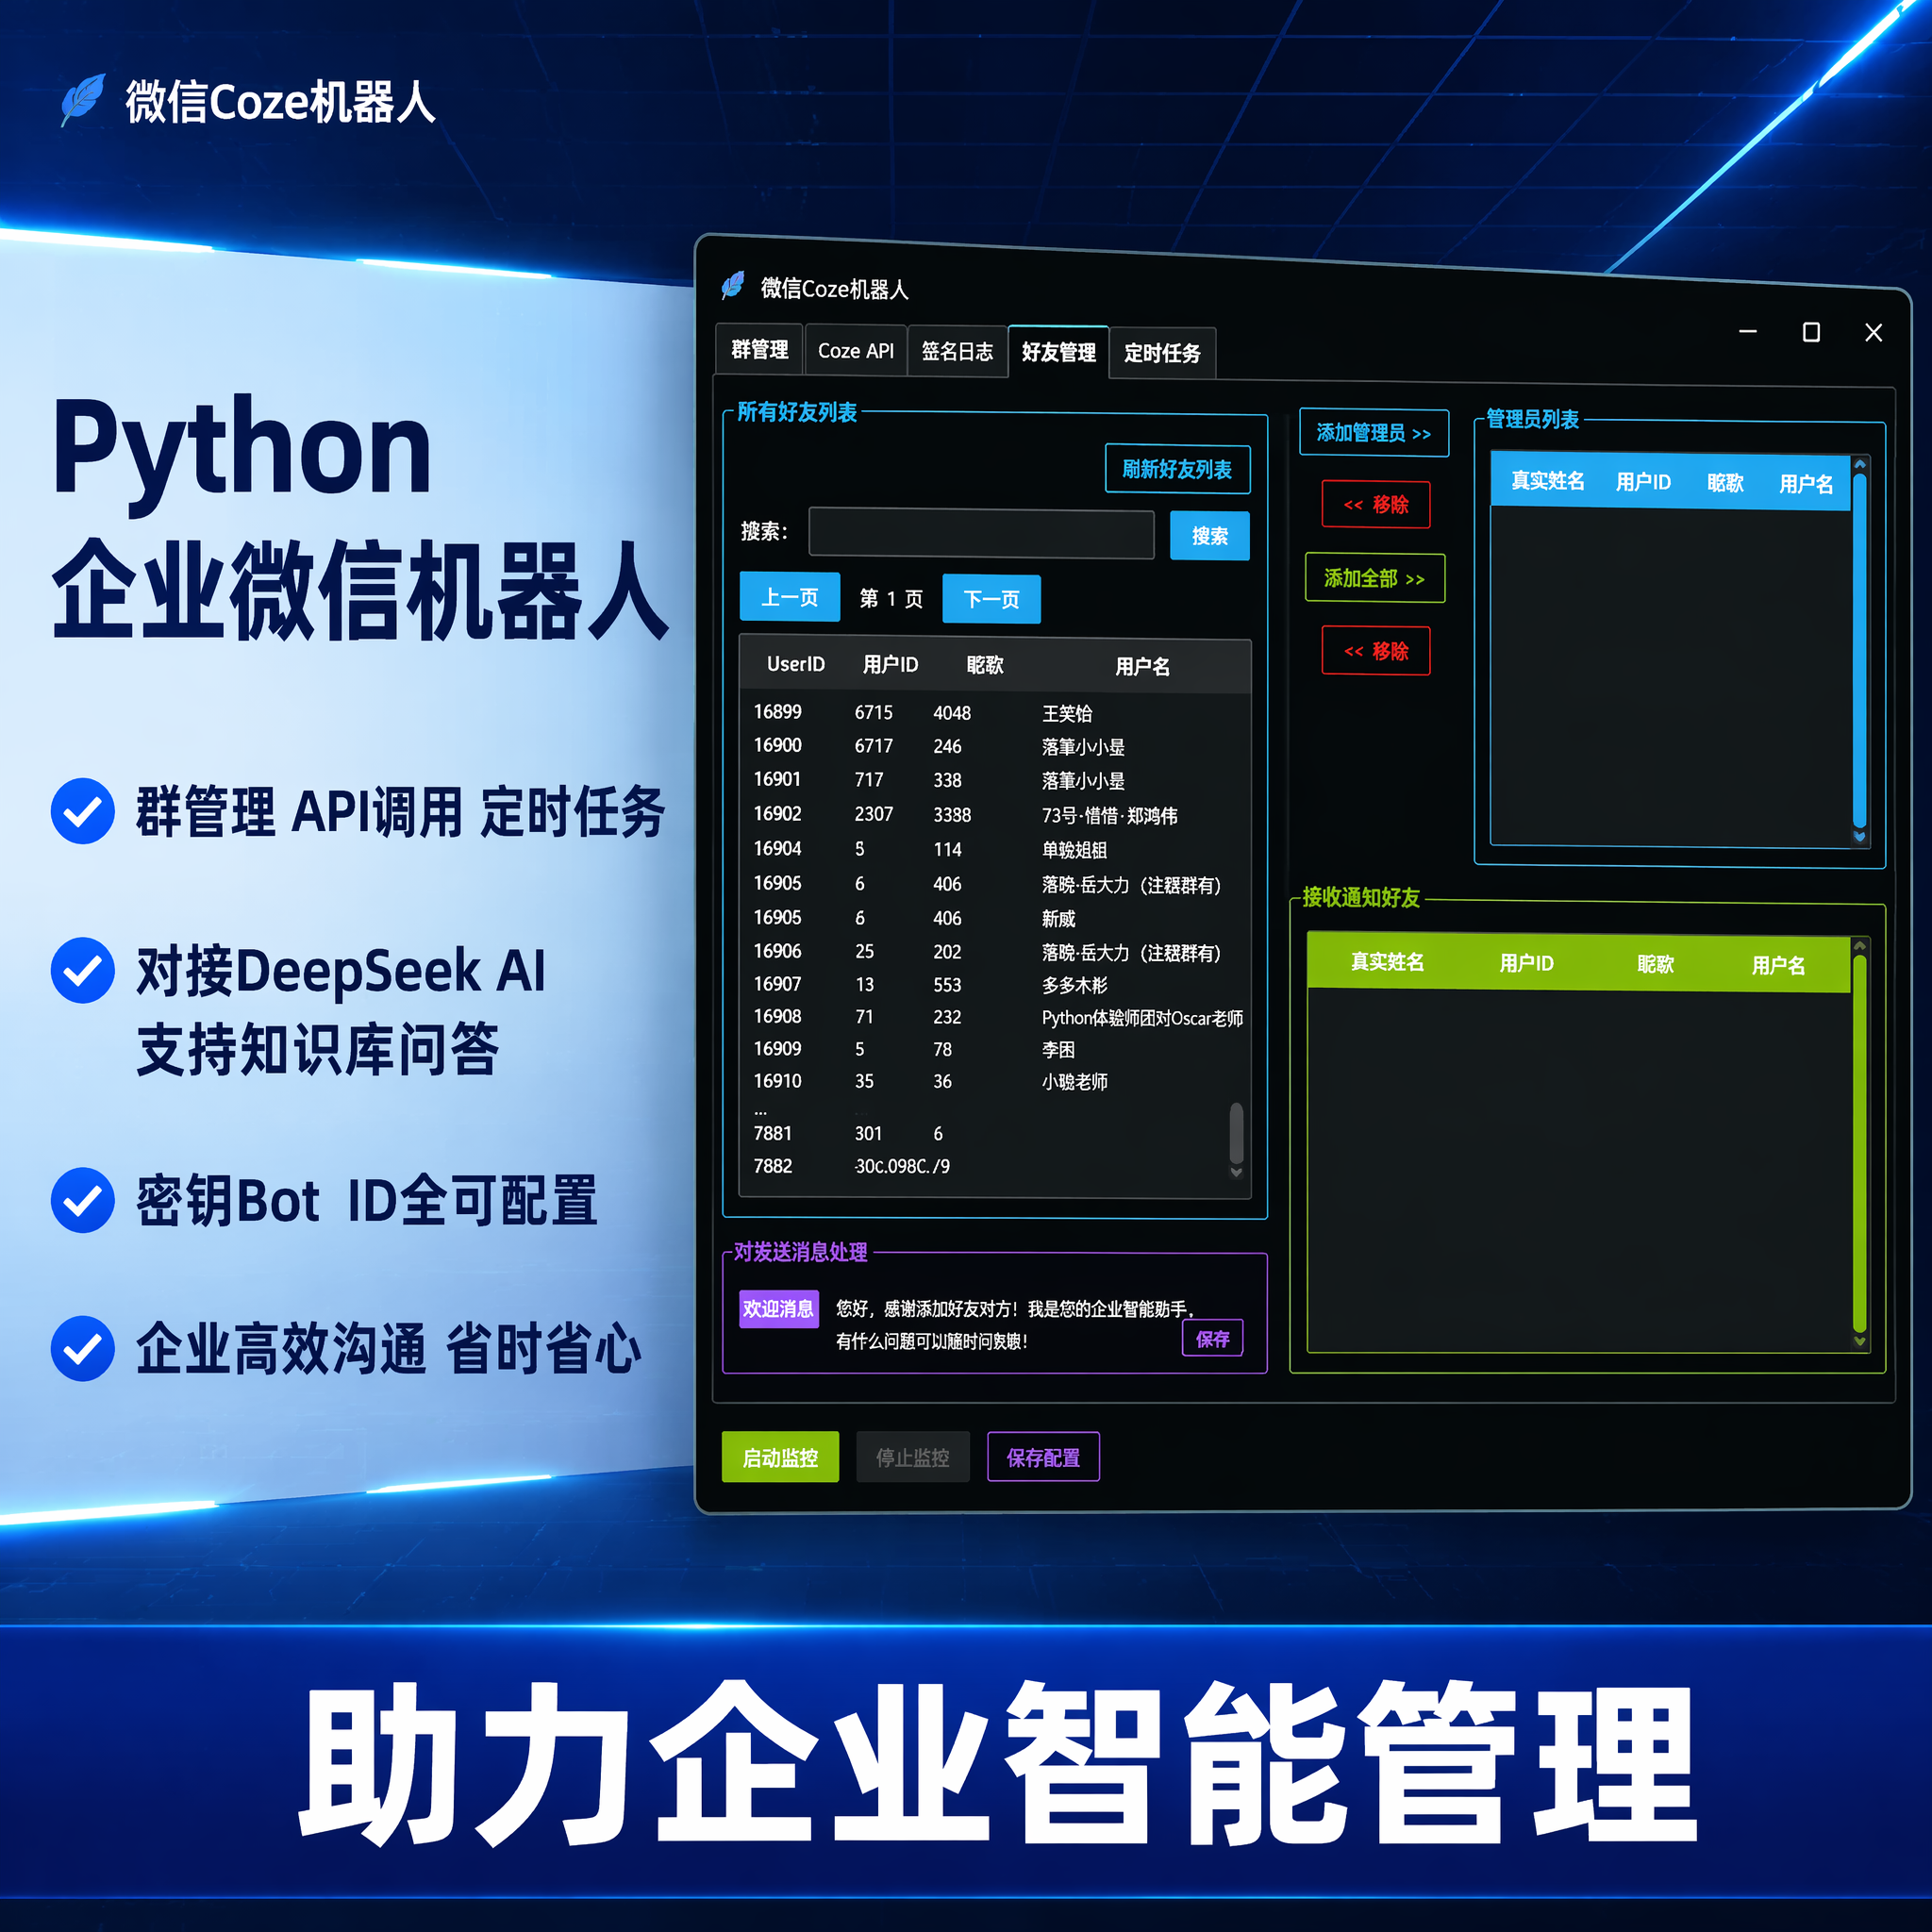Viewport: 1932px width, 1932px height.
Task: Click the 移除 button directly below 添加管理员
Action: pos(1376,505)
